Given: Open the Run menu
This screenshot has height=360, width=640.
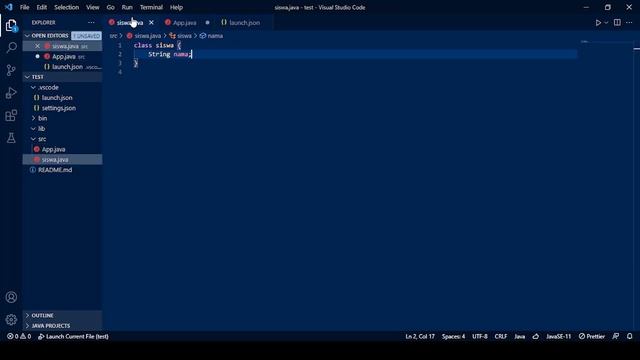Looking at the screenshot, I should (127, 7).
